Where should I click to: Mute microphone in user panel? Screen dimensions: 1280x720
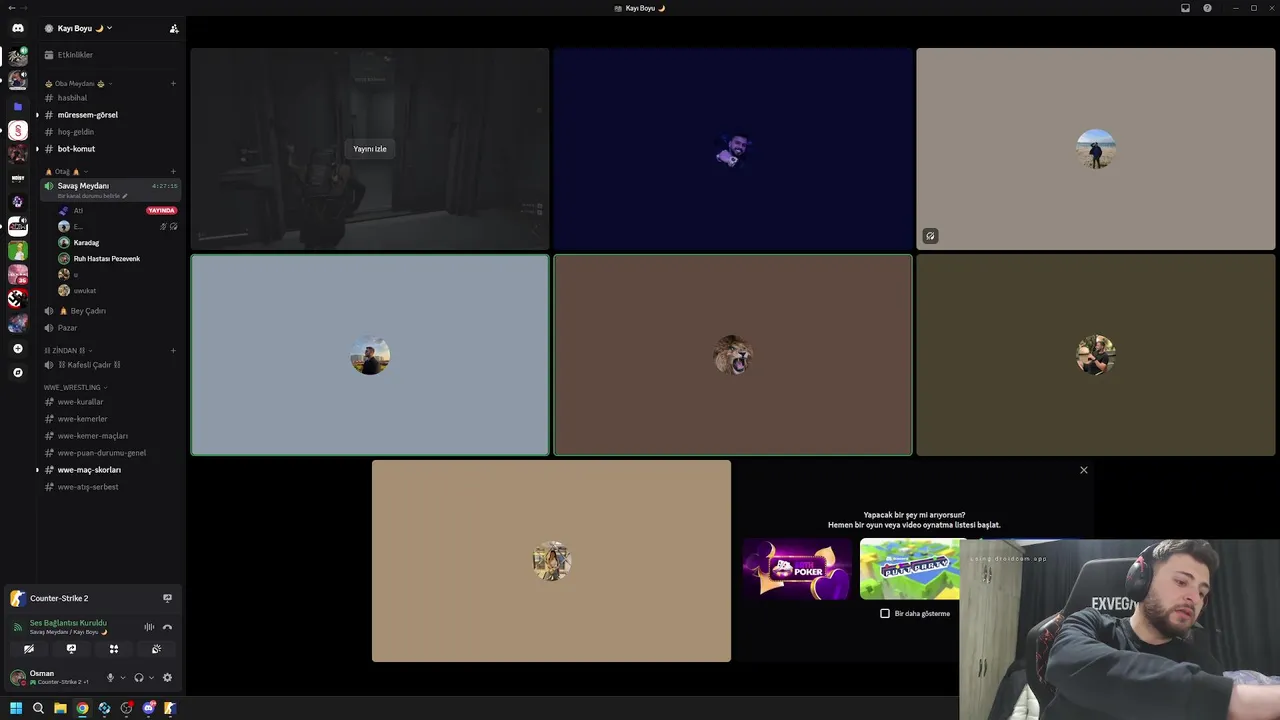coord(111,678)
